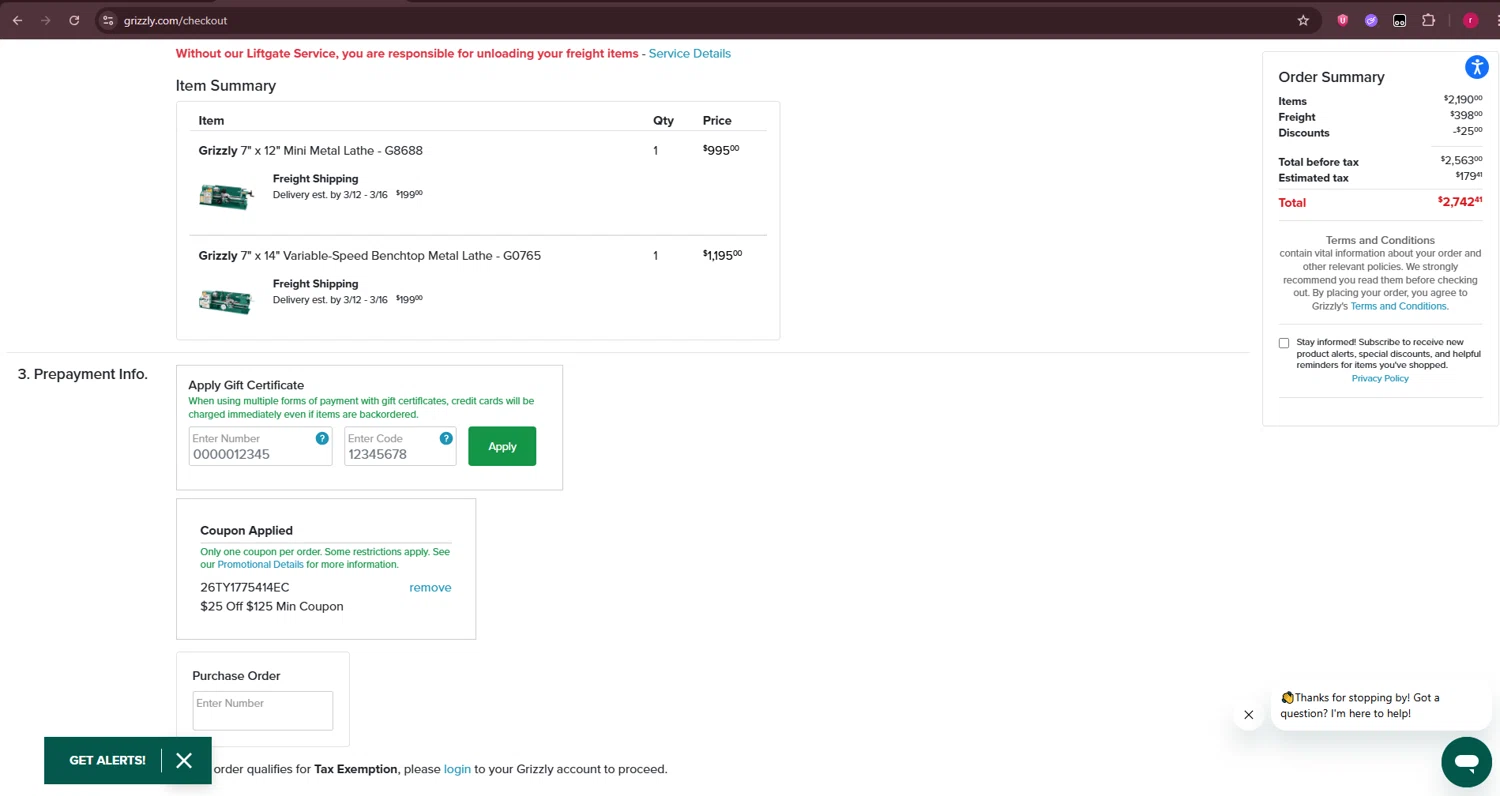Click the 7" x 12" Mini Metal Lathe name

311,151
